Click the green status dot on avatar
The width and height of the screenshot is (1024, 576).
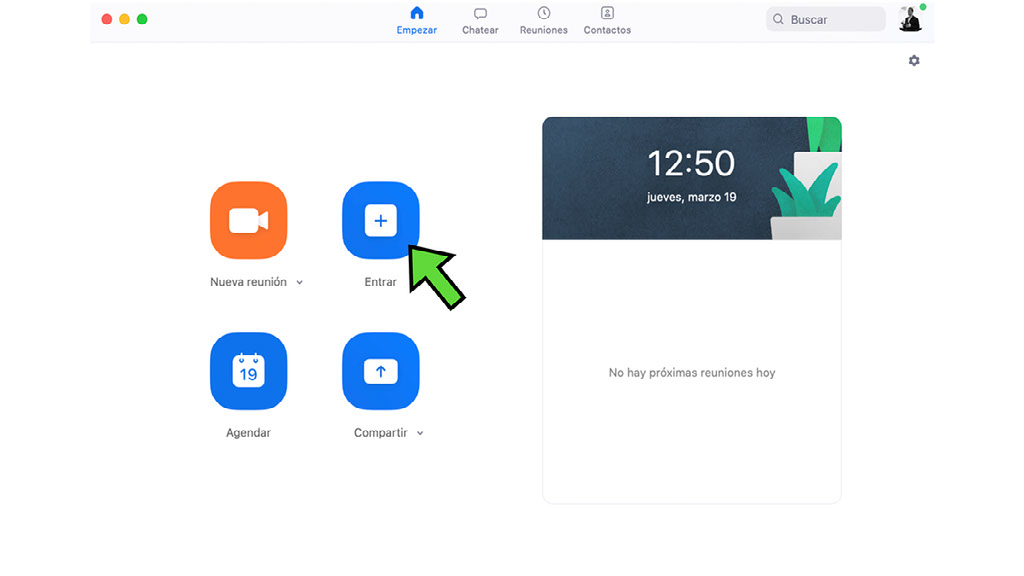923,7
